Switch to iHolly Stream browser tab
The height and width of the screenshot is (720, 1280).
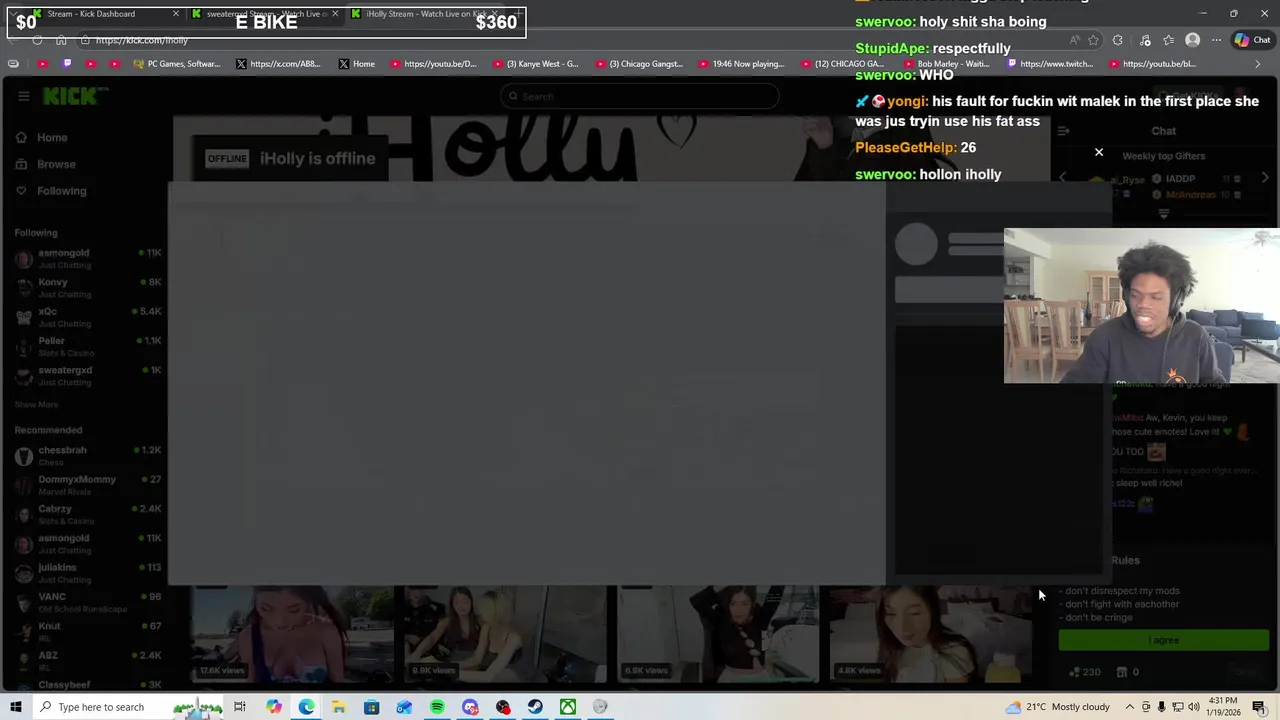(425, 14)
